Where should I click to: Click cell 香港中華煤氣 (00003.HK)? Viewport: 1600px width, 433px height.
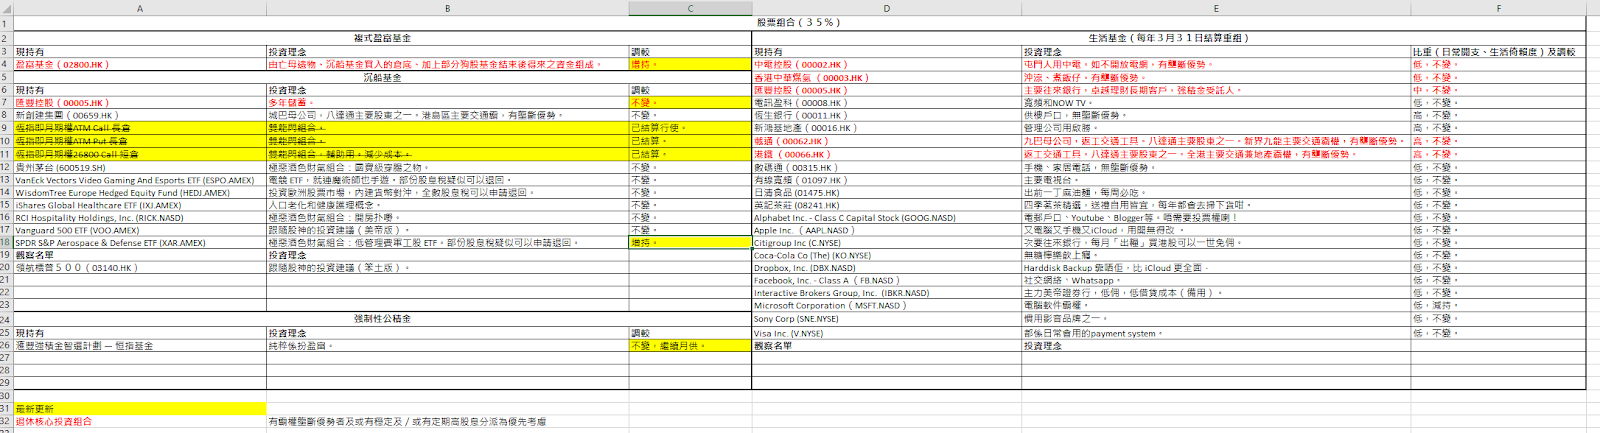[886, 77]
